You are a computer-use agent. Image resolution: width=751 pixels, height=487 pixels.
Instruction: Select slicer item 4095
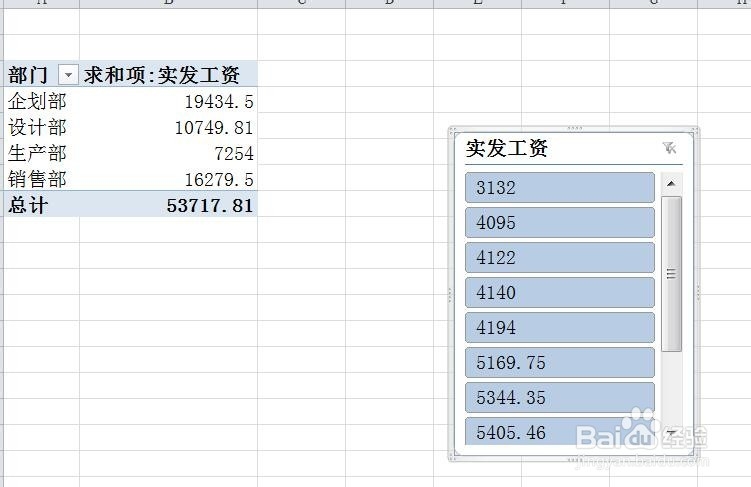tap(559, 223)
